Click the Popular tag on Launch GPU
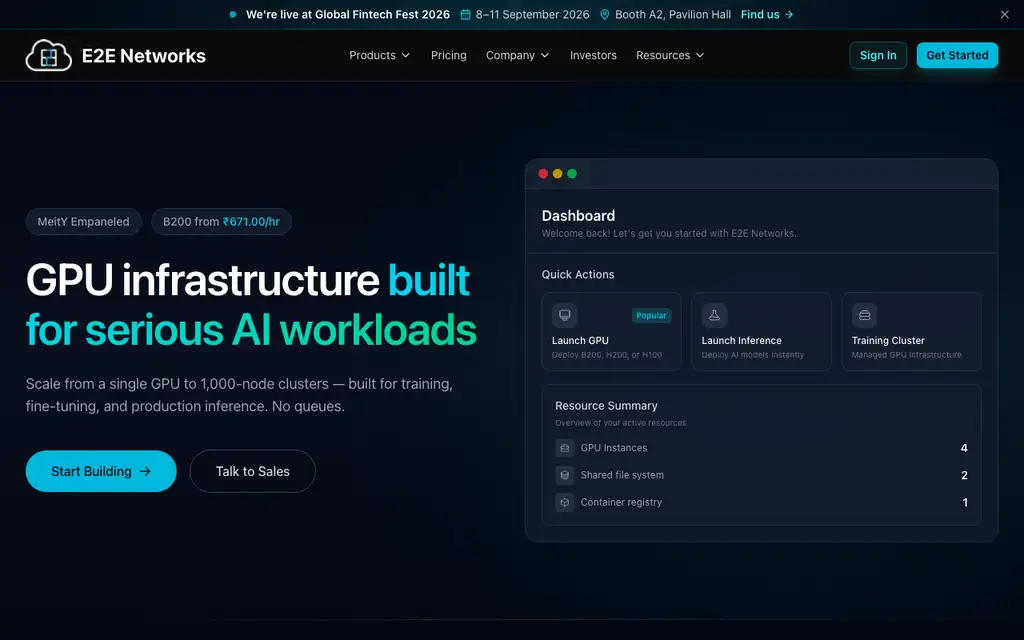Viewport: 1024px width, 640px height. (x=651, y=315)
